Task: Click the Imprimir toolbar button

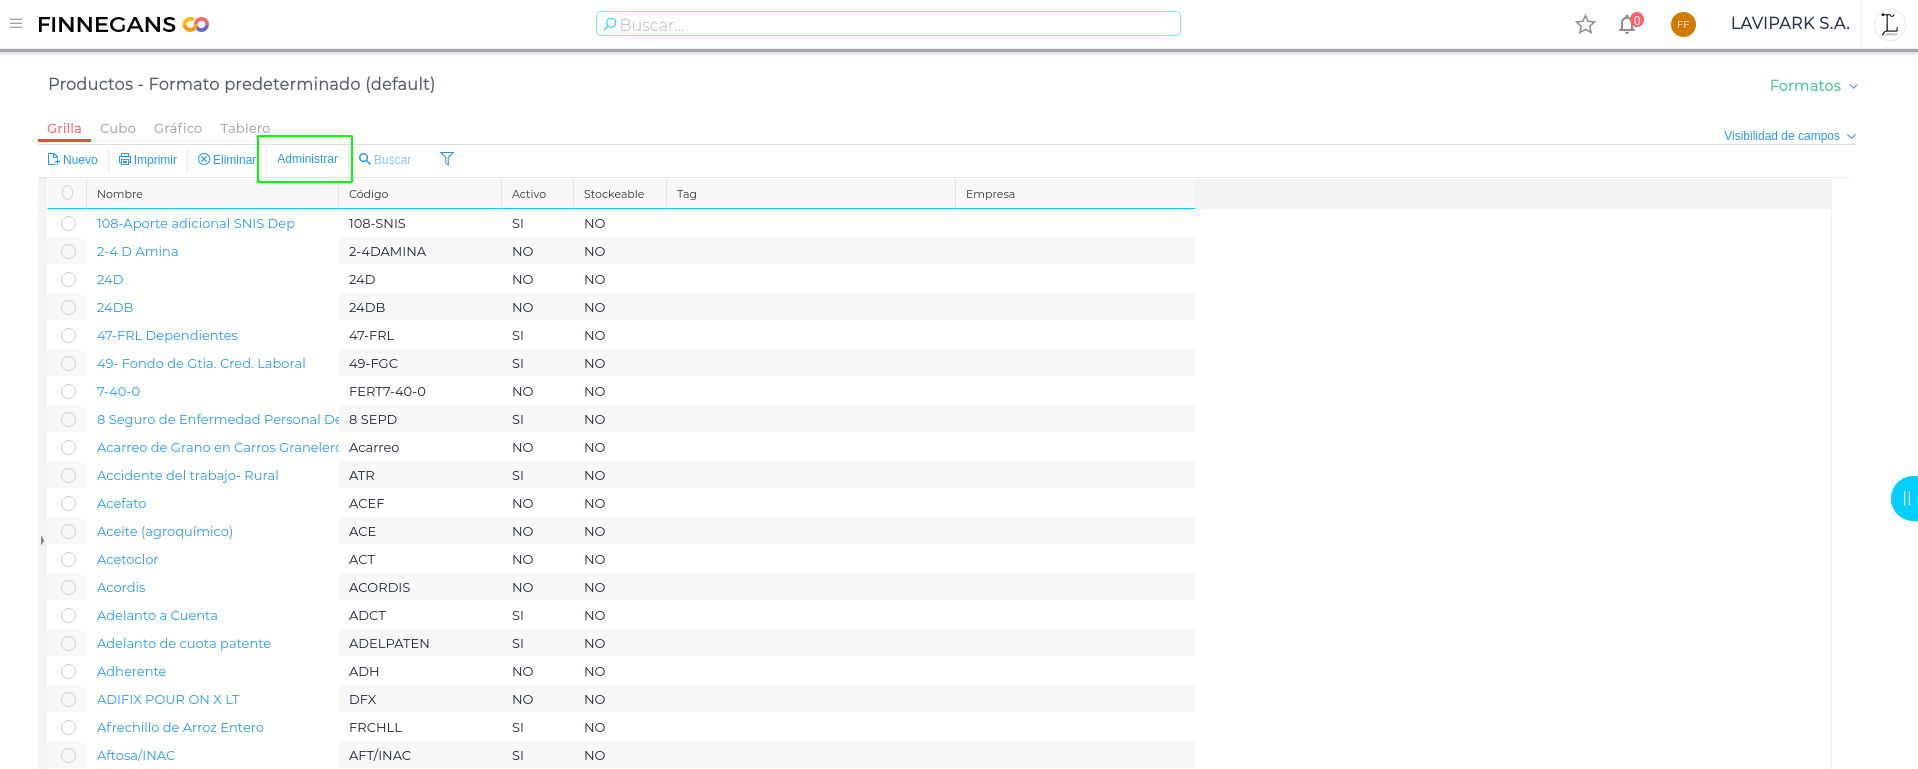Action: (x=148, y=160)
